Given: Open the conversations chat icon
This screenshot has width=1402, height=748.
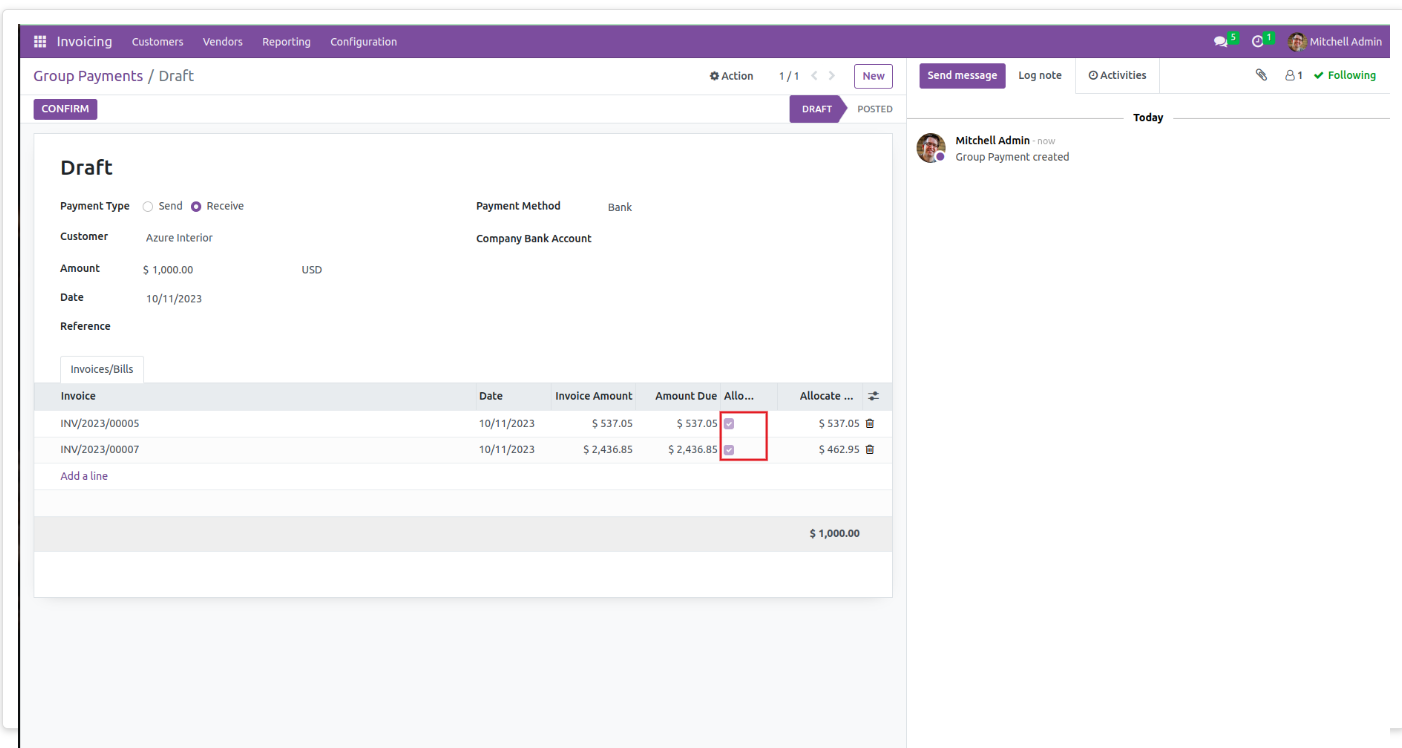Looking at the screenshot, I should 1220,42.
